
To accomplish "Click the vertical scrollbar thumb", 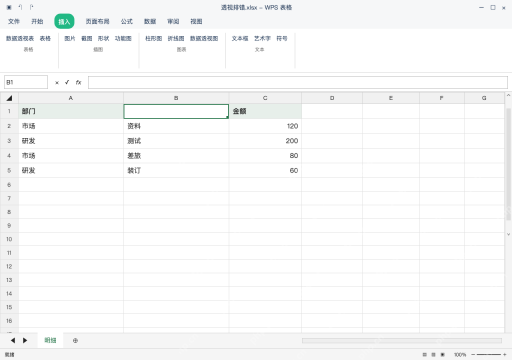I will pyautogui.click(x=508, y=164).
